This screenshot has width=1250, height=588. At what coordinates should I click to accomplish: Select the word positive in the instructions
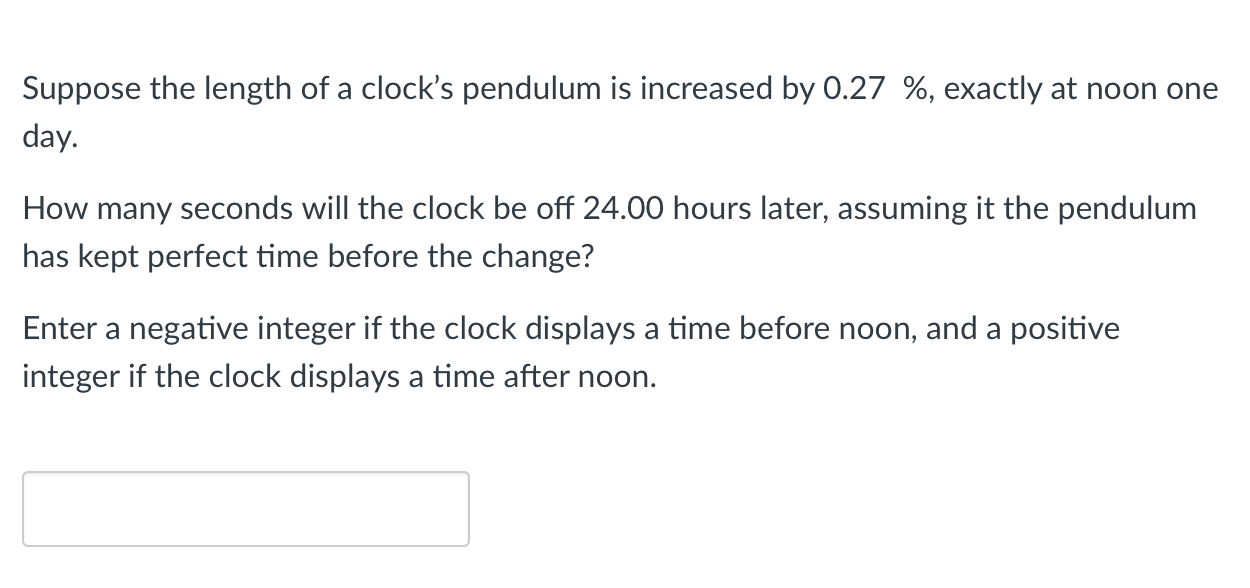[x=1068, y=328]
